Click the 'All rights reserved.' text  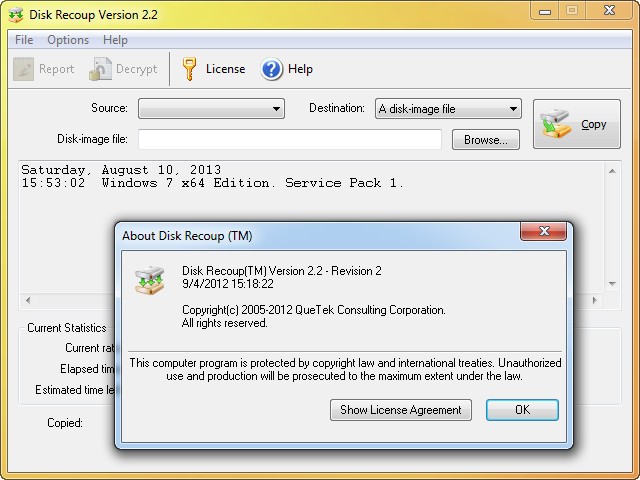point(225,323)
